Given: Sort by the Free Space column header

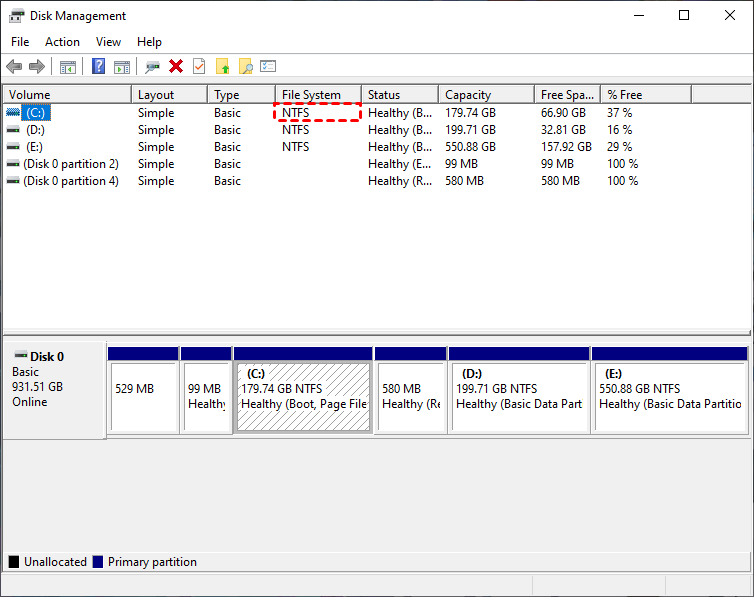Looking at the screenshot, I should [568, 95].
